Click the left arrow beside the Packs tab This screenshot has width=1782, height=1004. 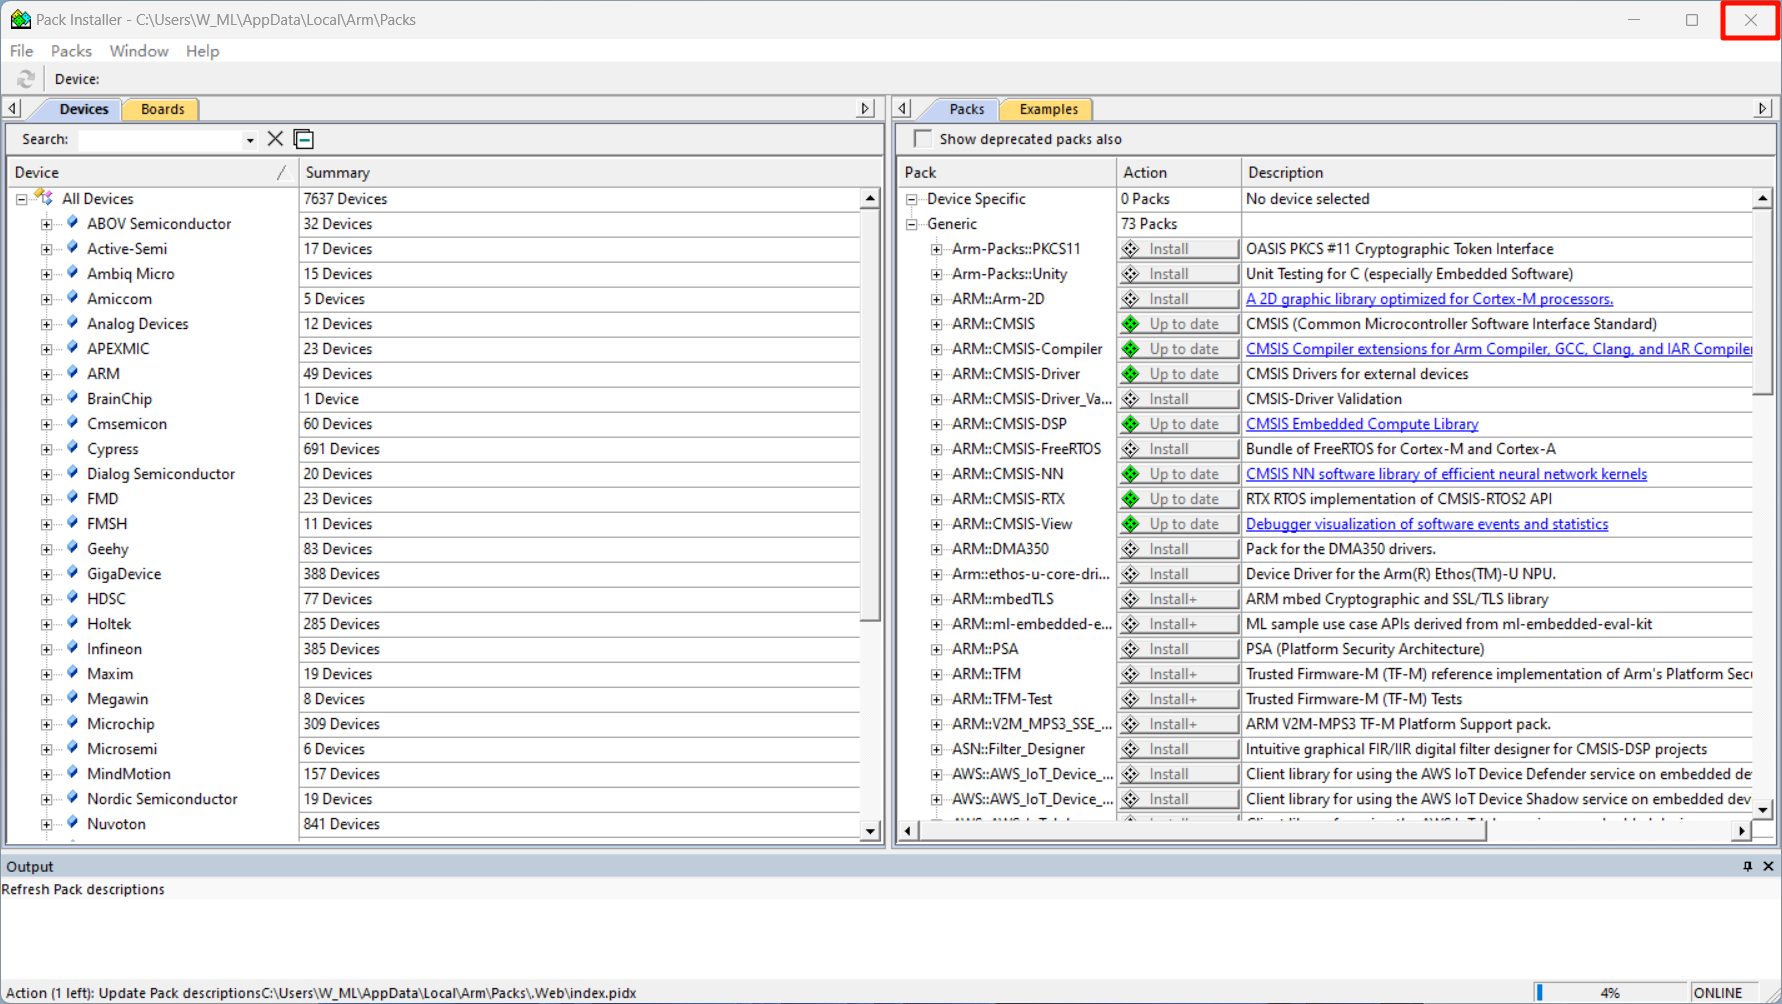click(903, 108)
